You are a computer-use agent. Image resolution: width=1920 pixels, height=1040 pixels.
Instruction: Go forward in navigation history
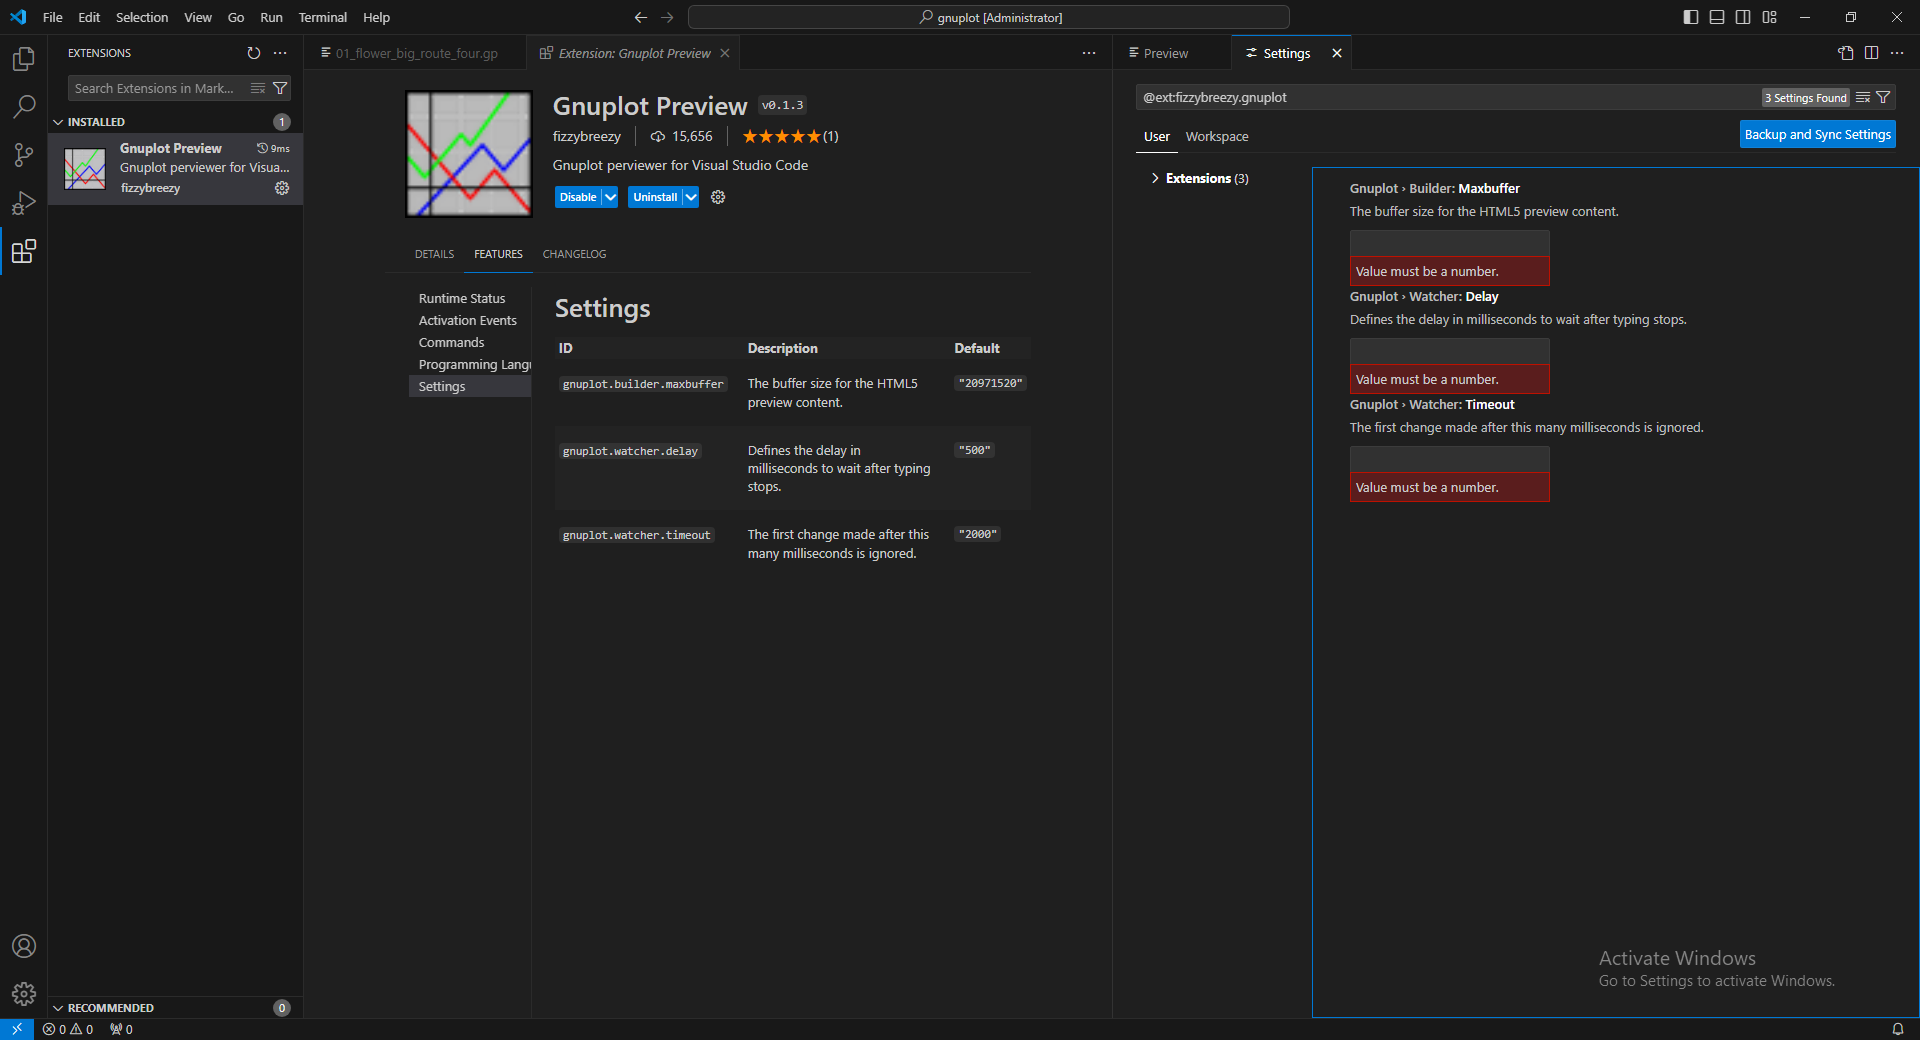(667, 17)
